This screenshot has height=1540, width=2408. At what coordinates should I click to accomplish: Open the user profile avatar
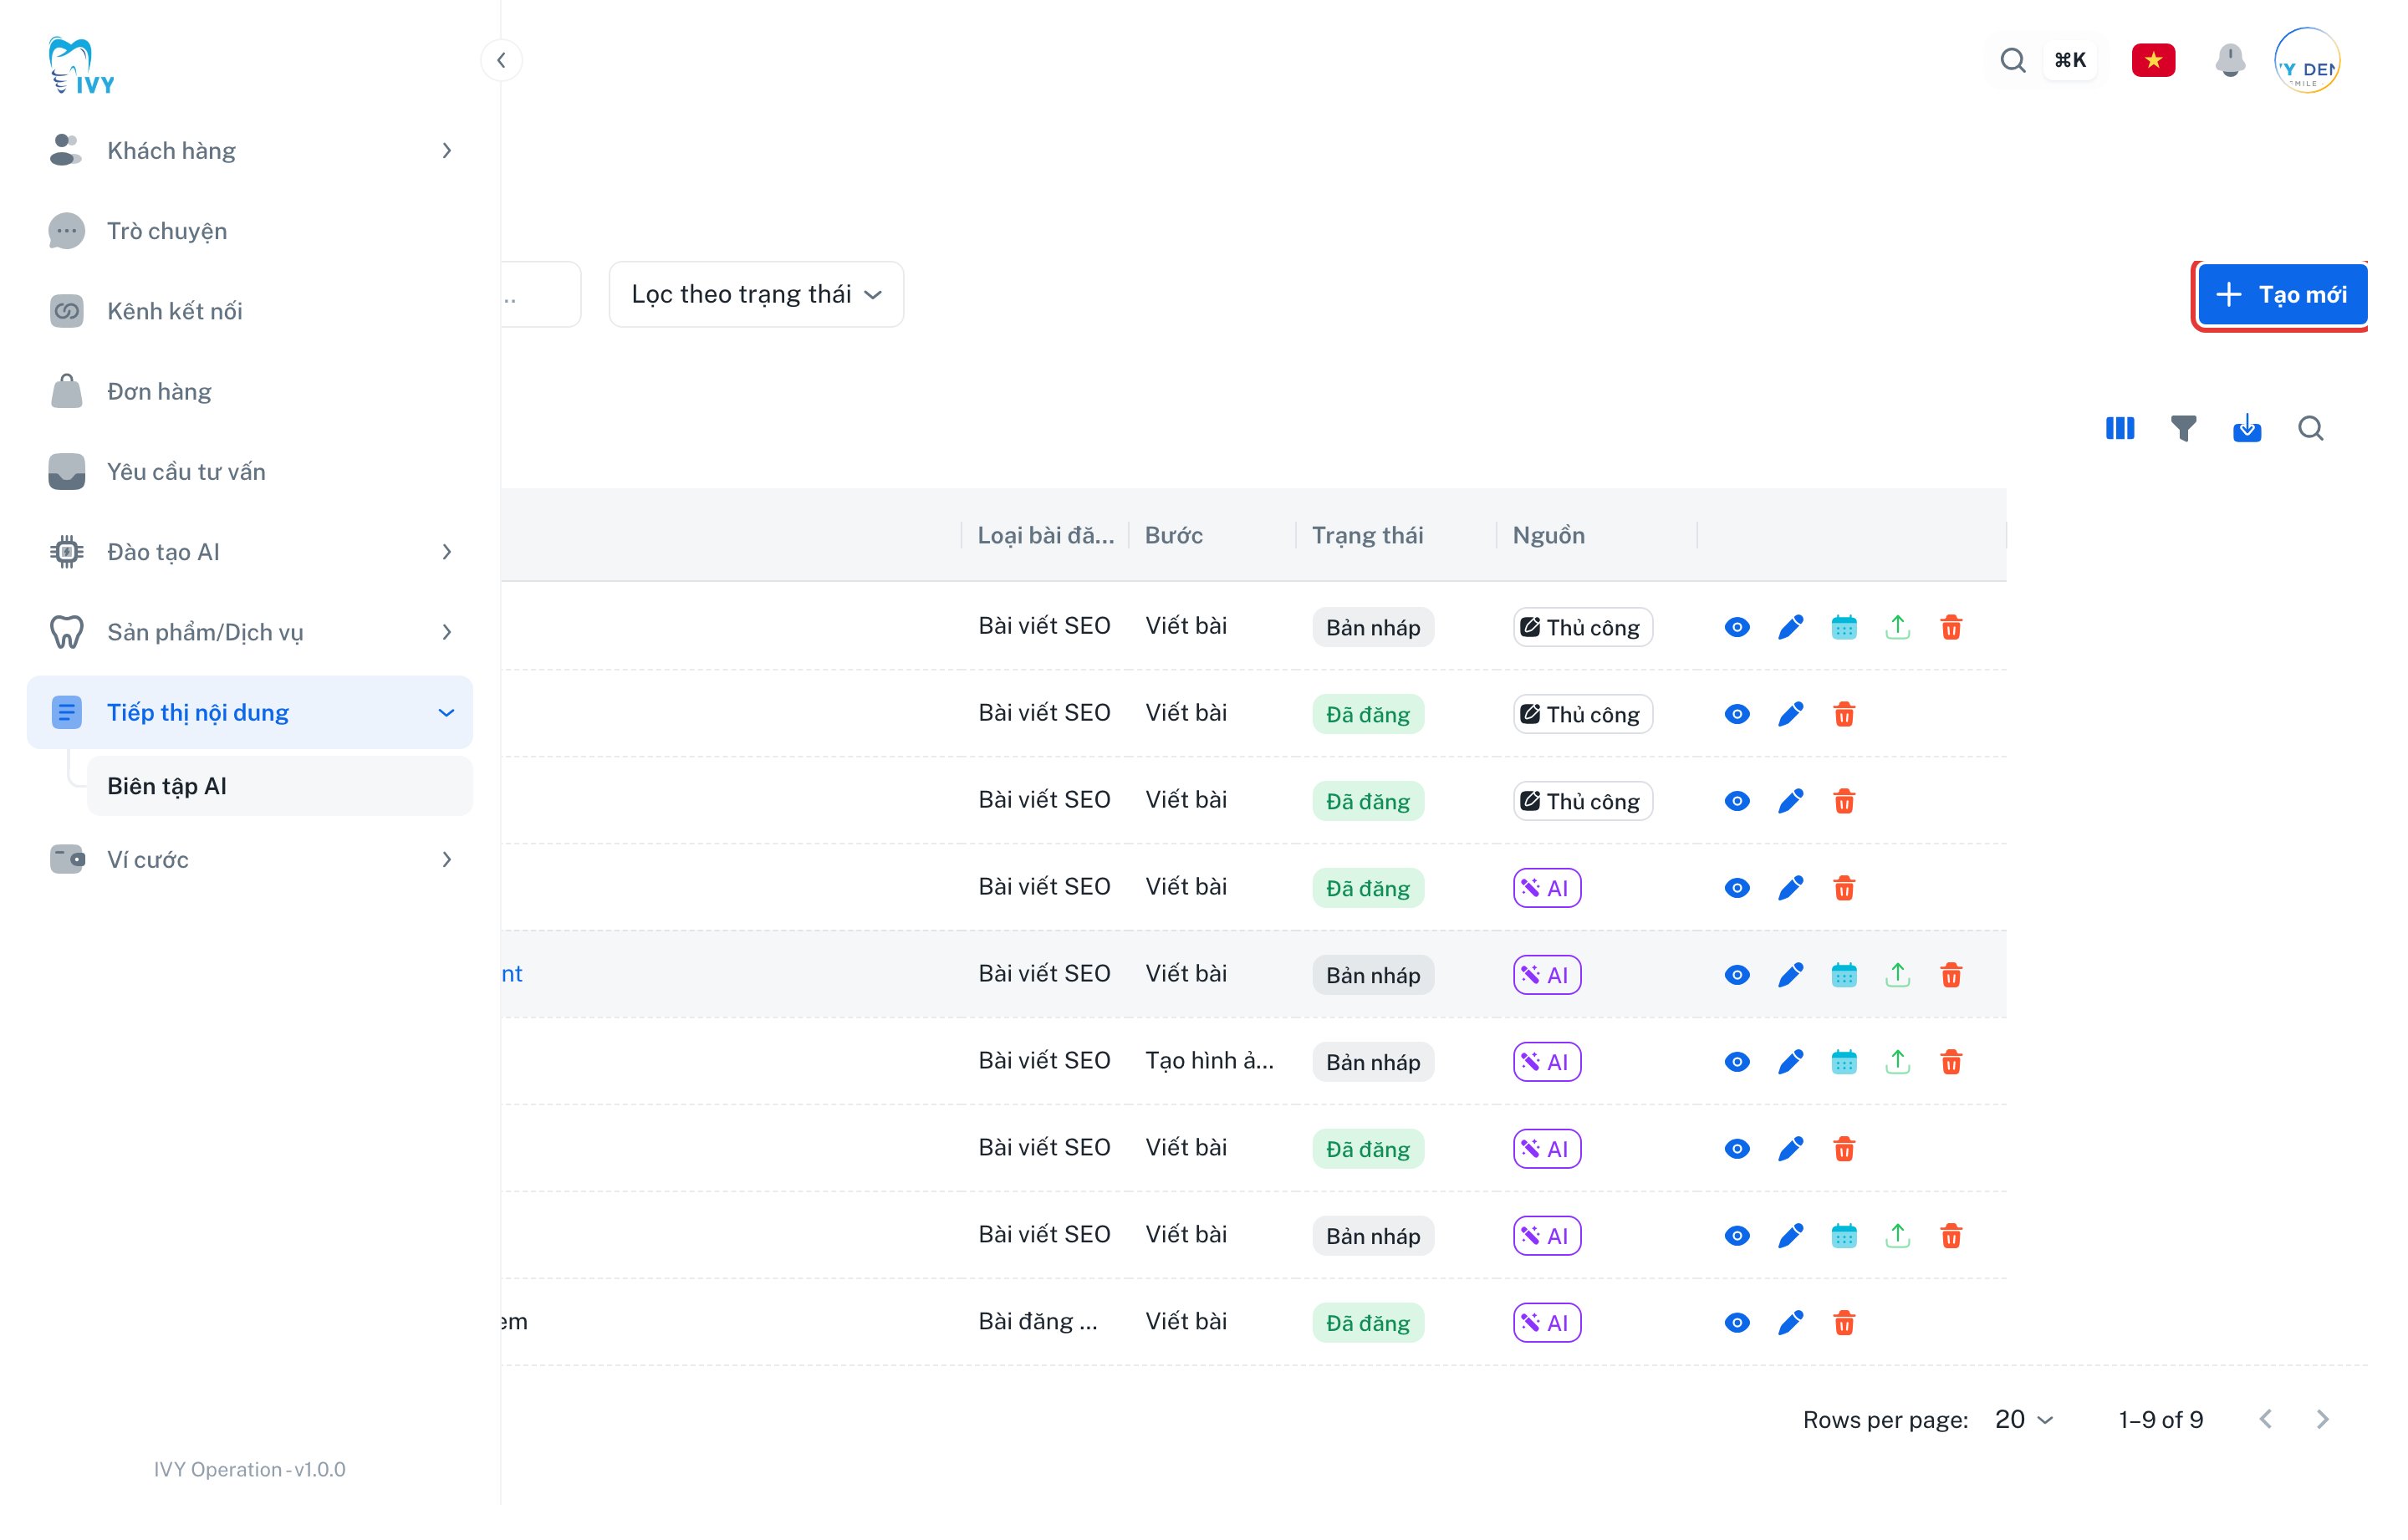pos(2306,60)
